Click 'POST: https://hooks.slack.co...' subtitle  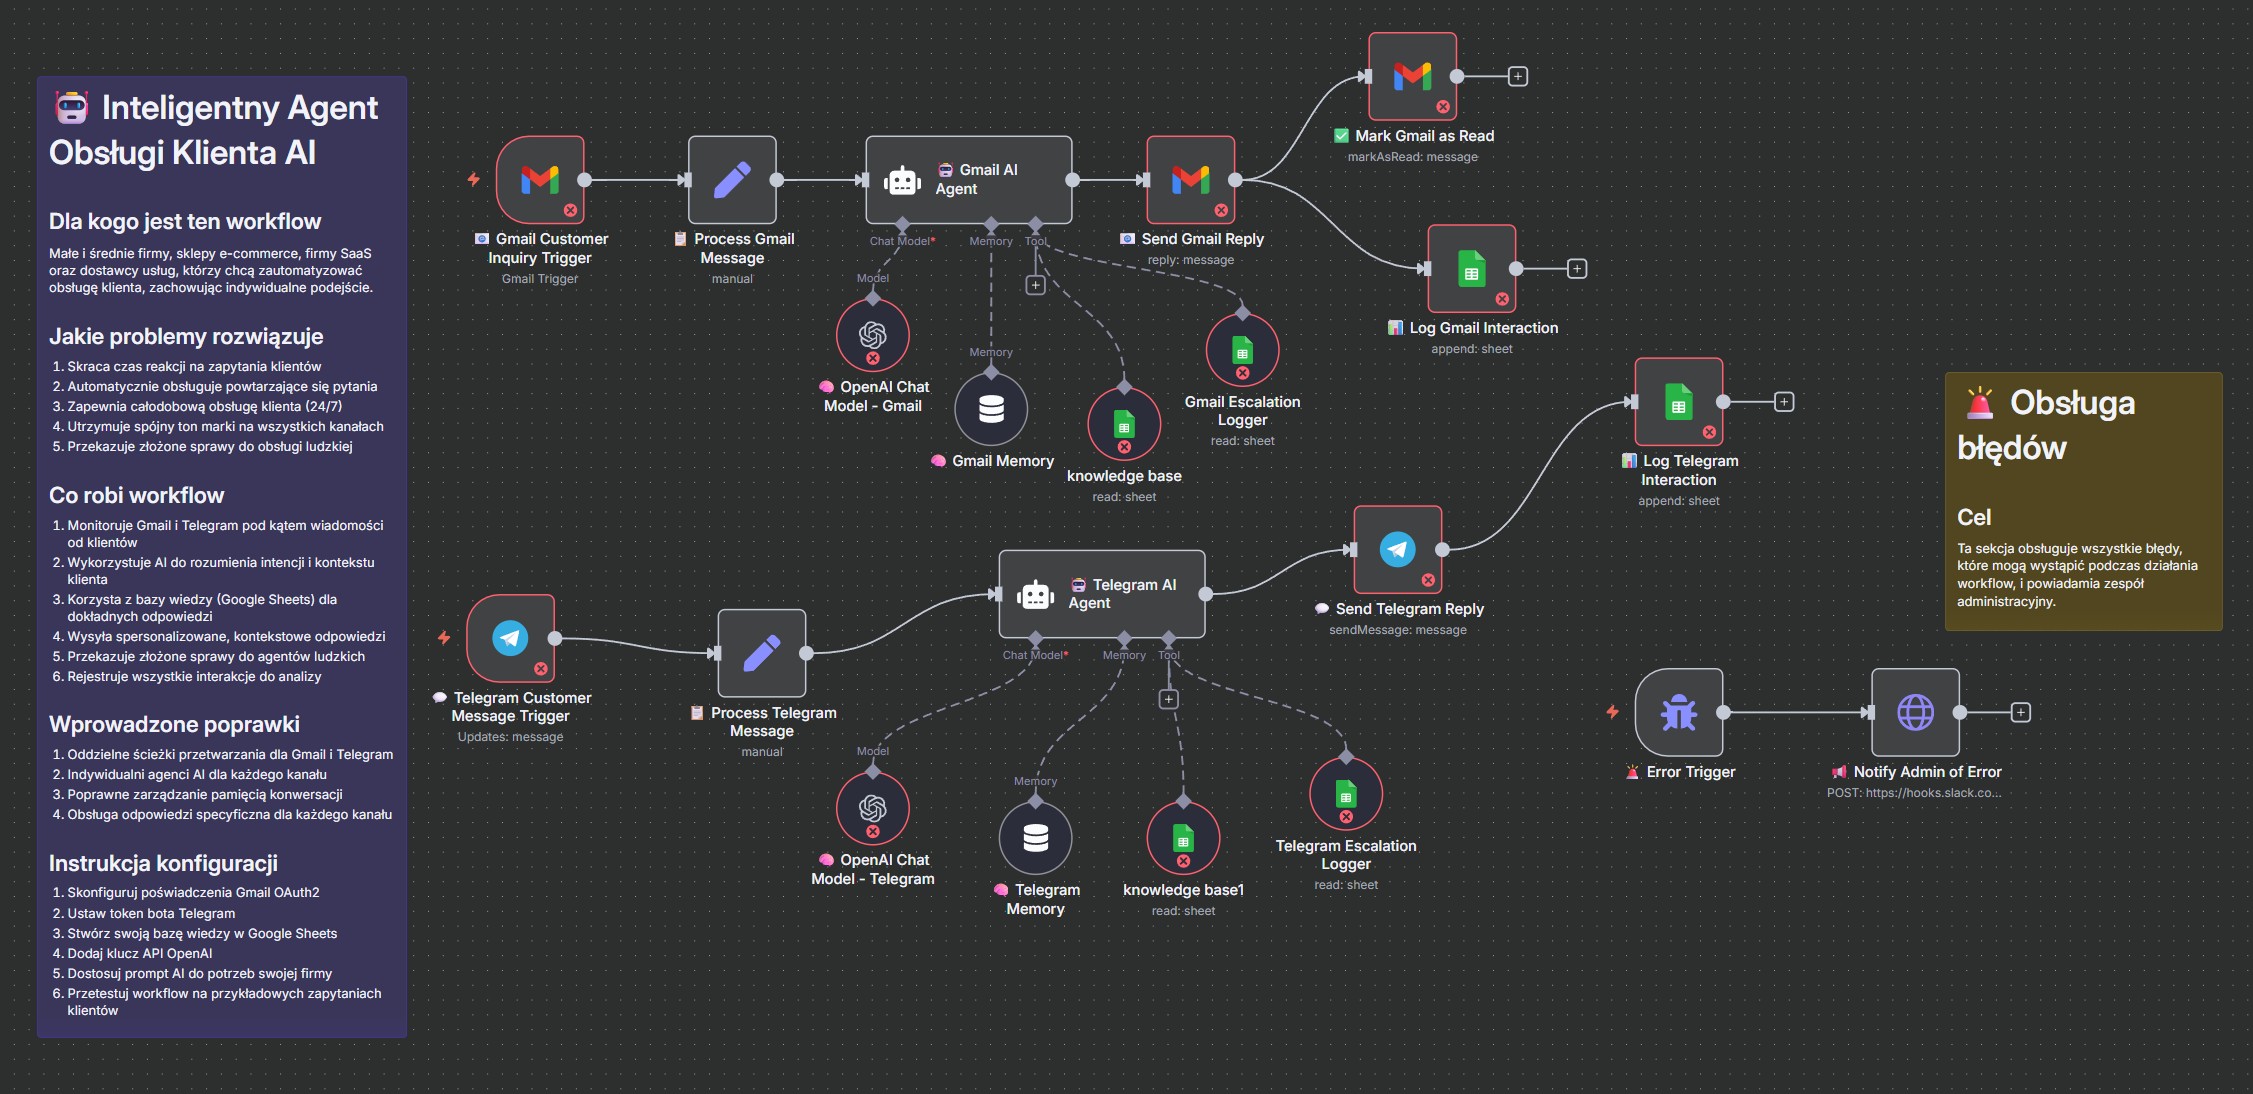click(x=1914, y=793)
